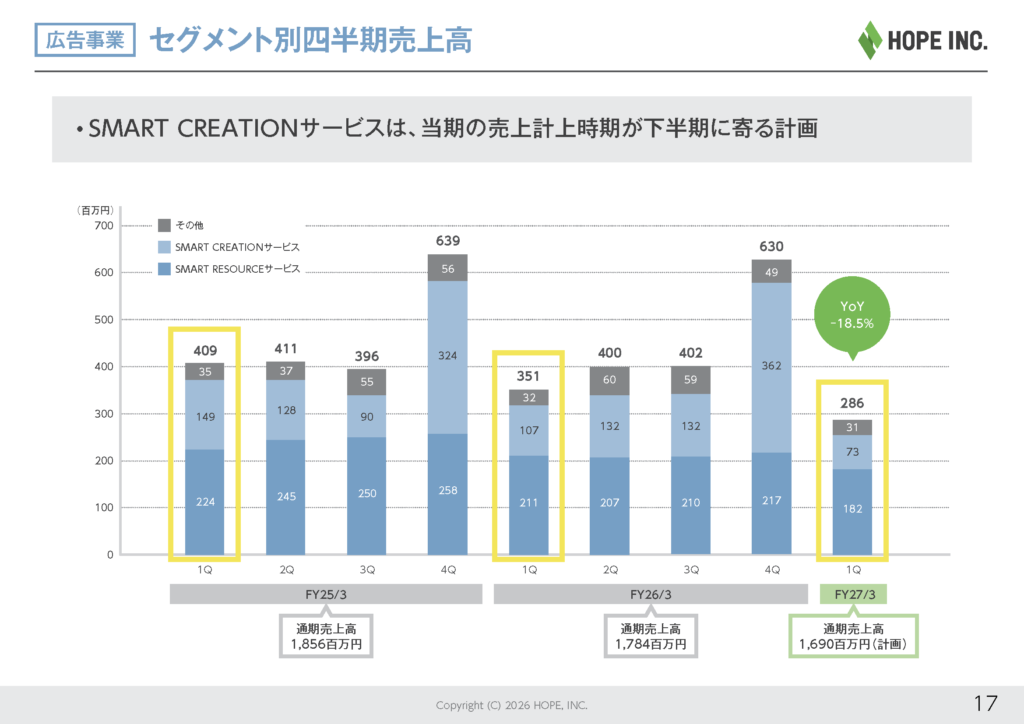Click the FY25/3 period band

(x=326, y=594)
